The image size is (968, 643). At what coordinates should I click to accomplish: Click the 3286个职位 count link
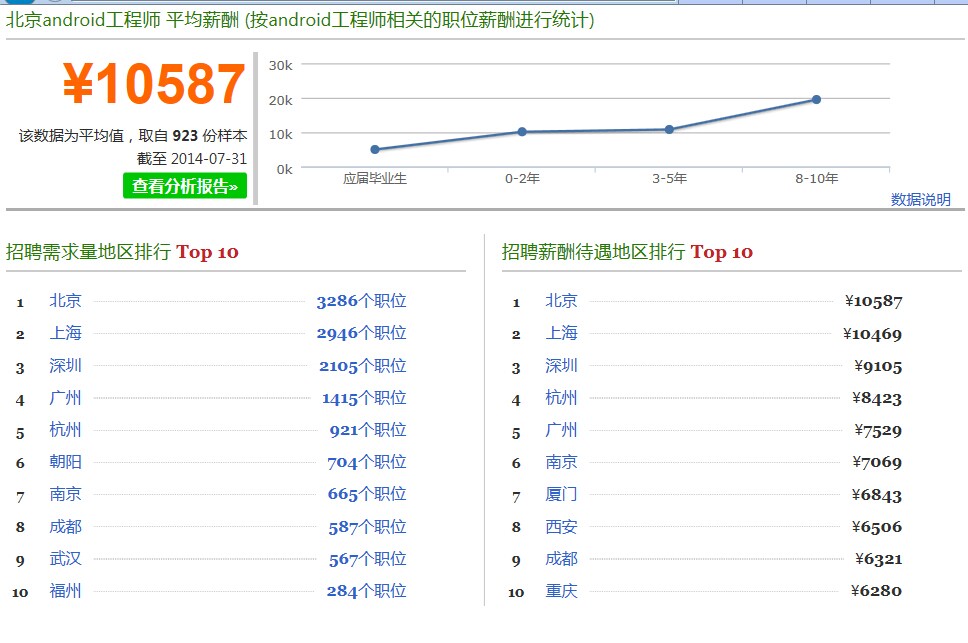[361, 301]
